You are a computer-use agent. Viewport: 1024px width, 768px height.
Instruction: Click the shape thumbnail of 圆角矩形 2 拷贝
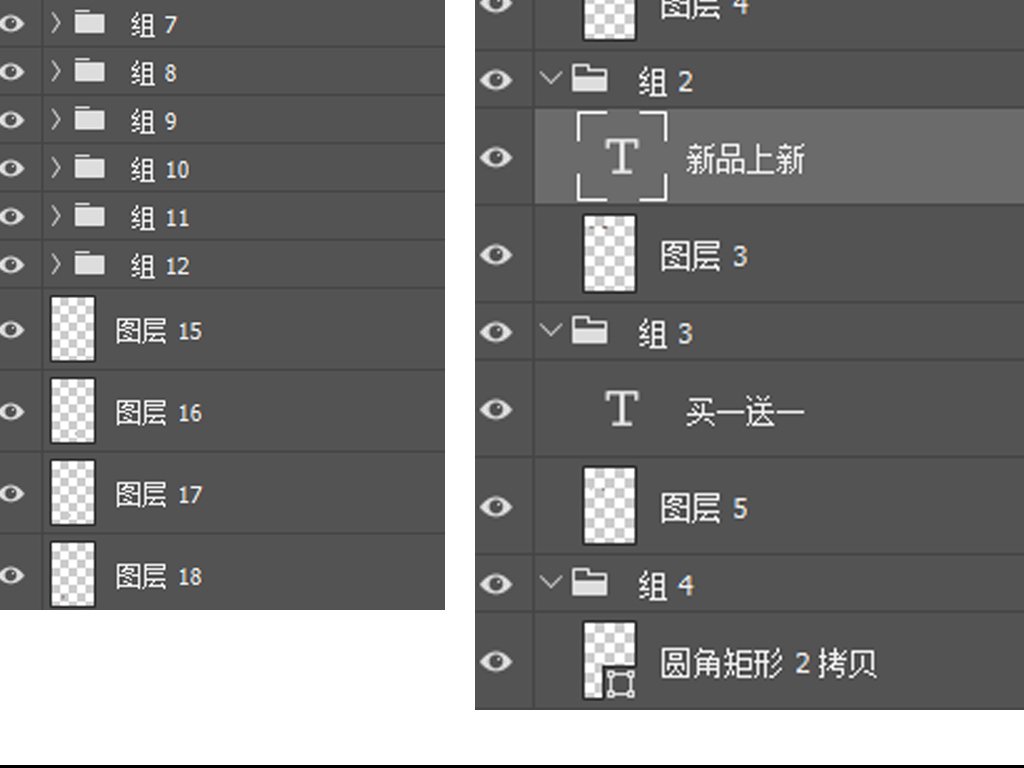pyautogui.click(x=610, y=661)
